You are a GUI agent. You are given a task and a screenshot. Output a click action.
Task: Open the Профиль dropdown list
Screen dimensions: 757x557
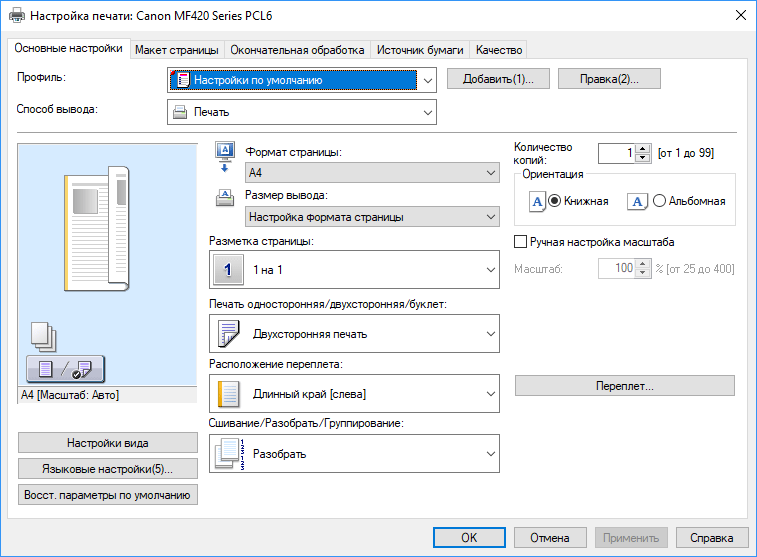point(427,80)
